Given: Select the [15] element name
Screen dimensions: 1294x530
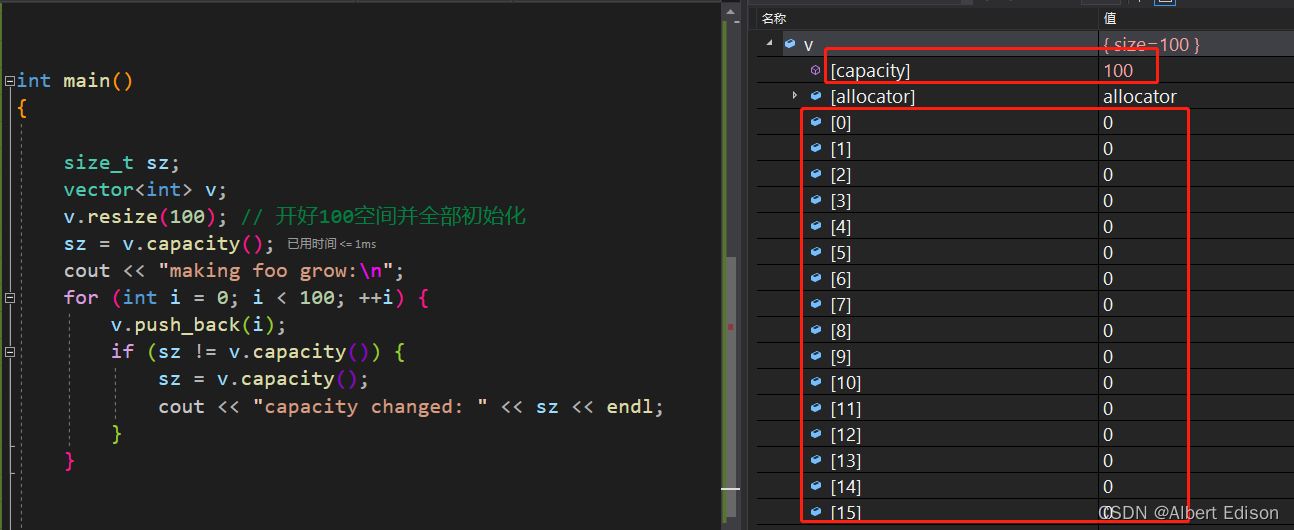Looking at the screenshot, I should point(846,512).
